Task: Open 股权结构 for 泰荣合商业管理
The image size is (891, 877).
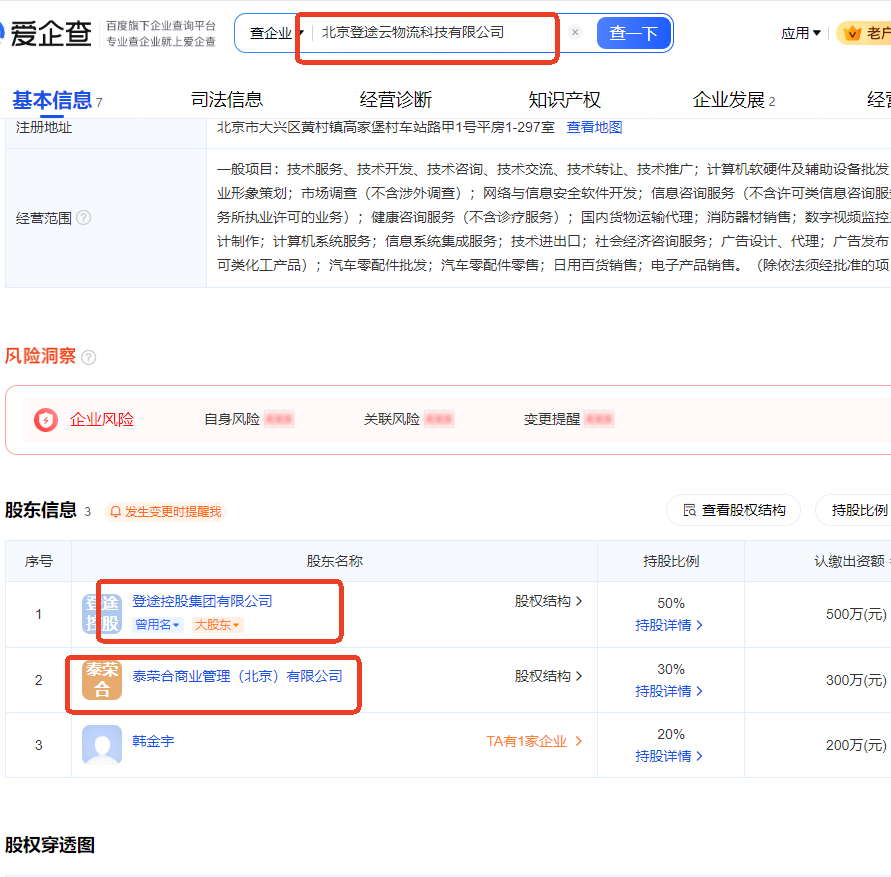Action: click(x=548, y=676)
